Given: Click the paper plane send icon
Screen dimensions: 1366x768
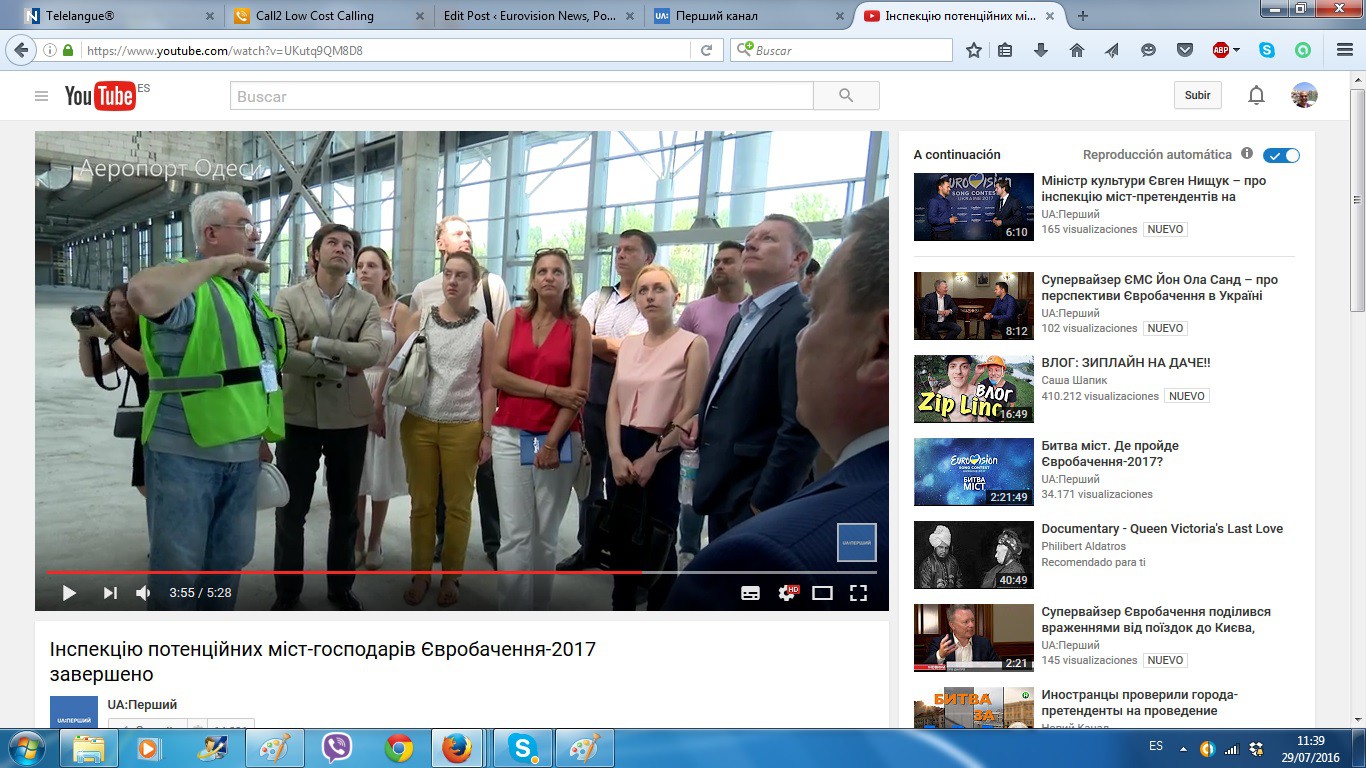Looking at the screenshot, I should (x=1112, y=50).
